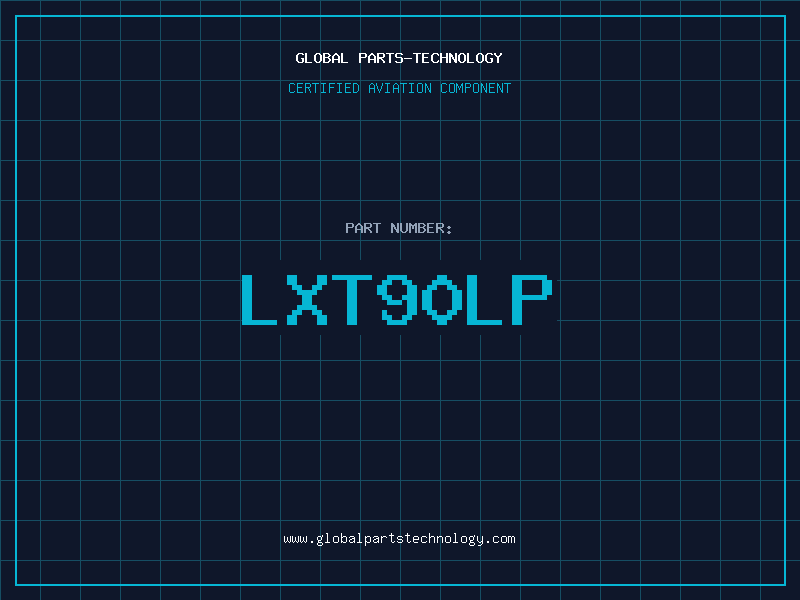This screenshot has width=800, height=600.
Task: Click the 'GLOBAL PARTS-TECHNOLOGY' heading
Action: pos(399,58)
